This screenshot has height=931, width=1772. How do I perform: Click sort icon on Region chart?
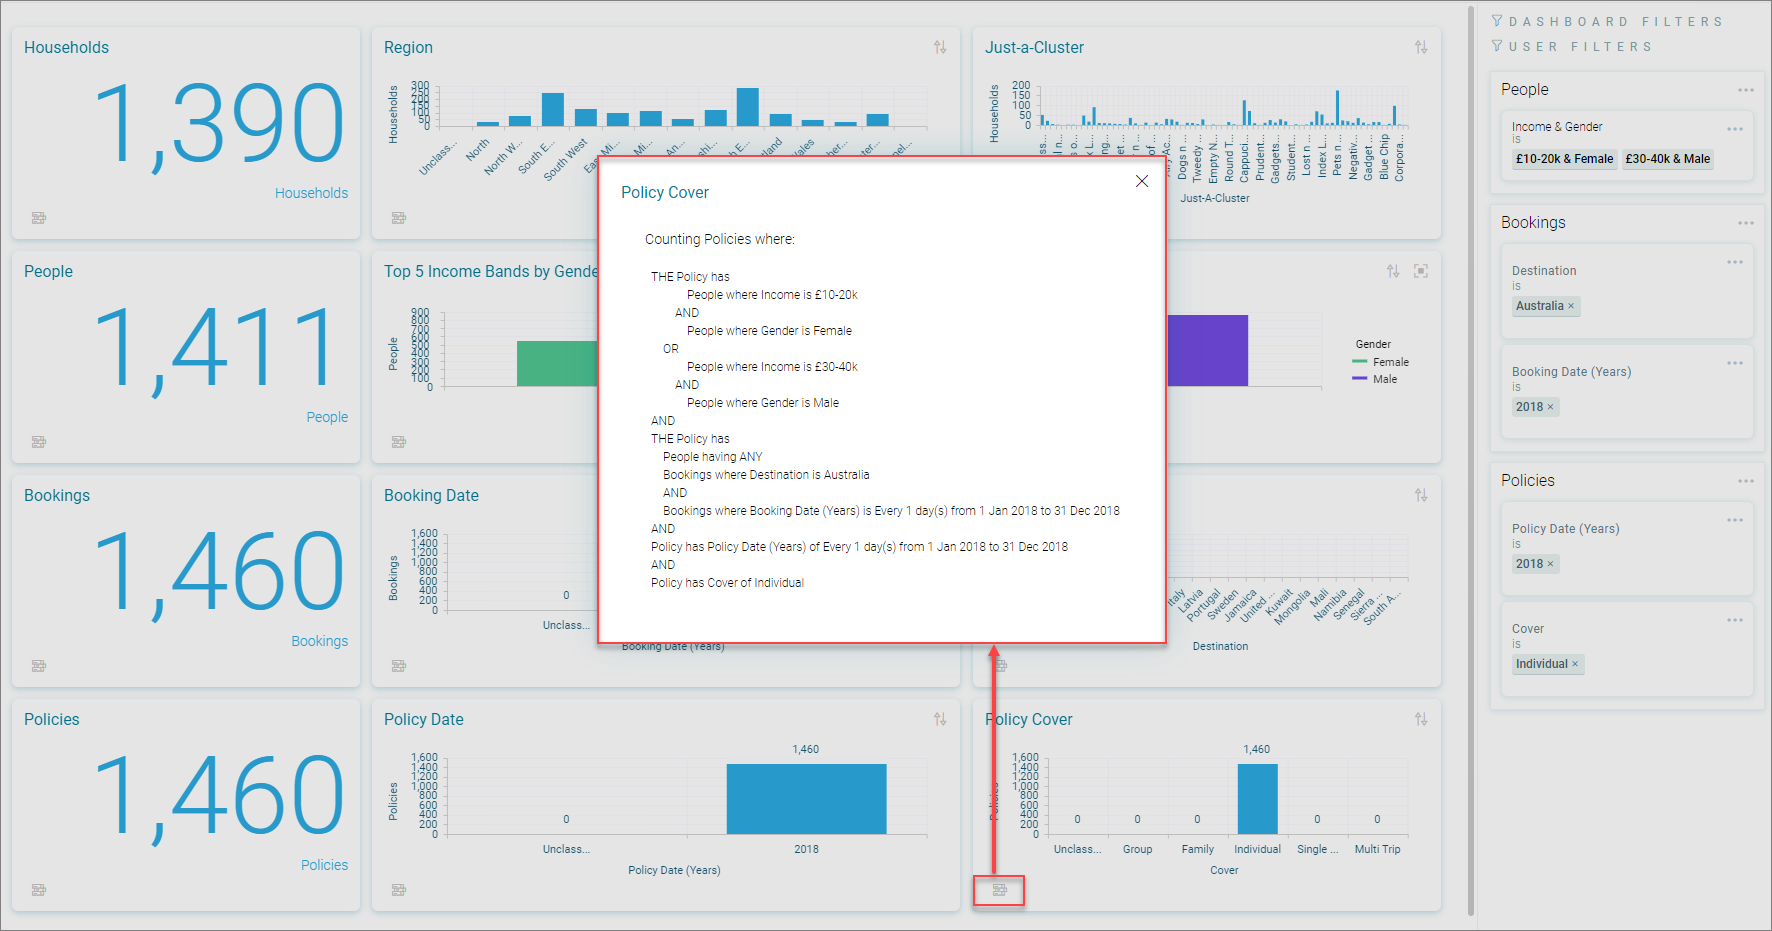click(x=940, y=47)
